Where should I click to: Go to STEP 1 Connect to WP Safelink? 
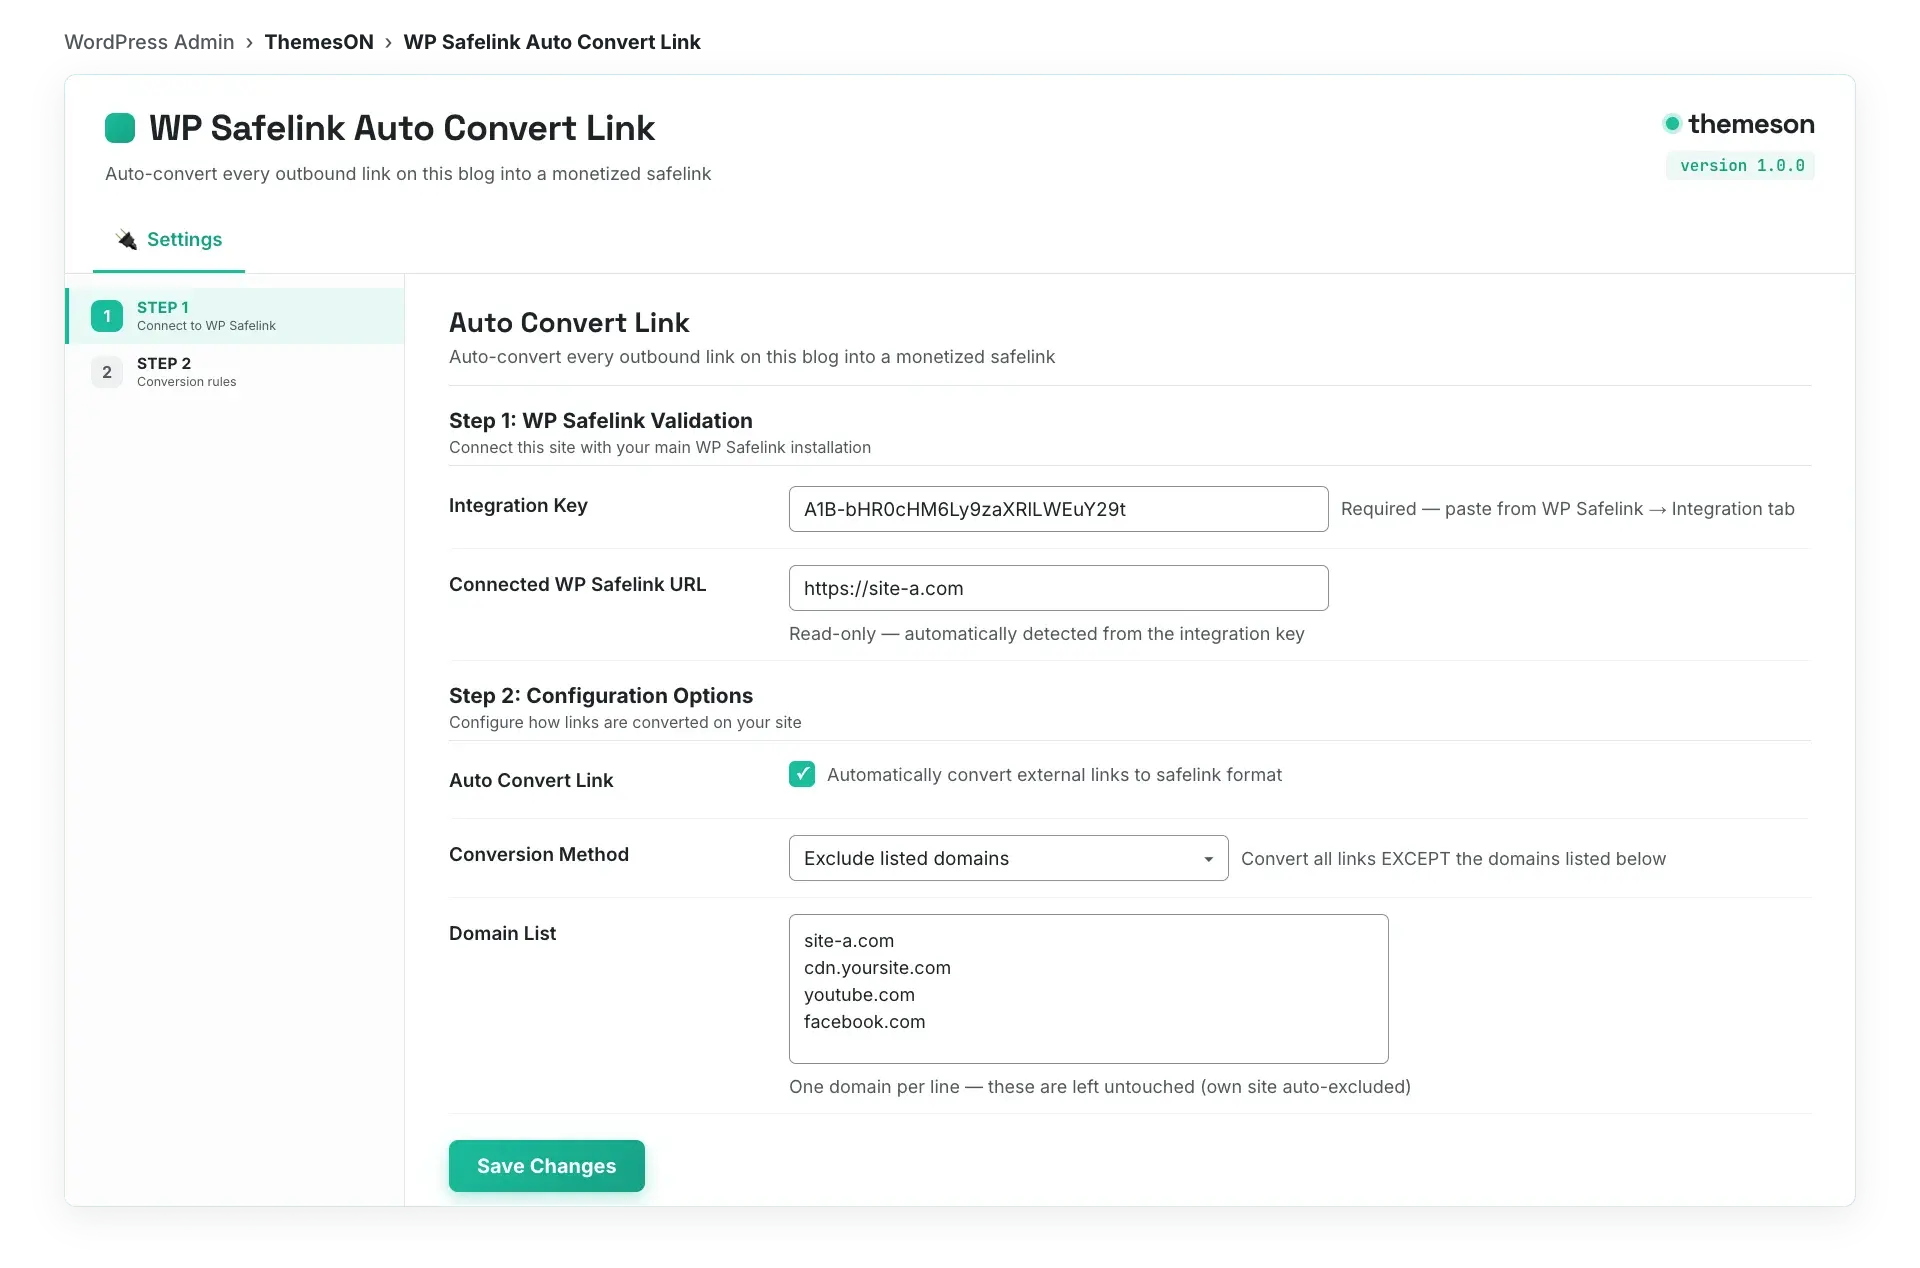(235, 316)
